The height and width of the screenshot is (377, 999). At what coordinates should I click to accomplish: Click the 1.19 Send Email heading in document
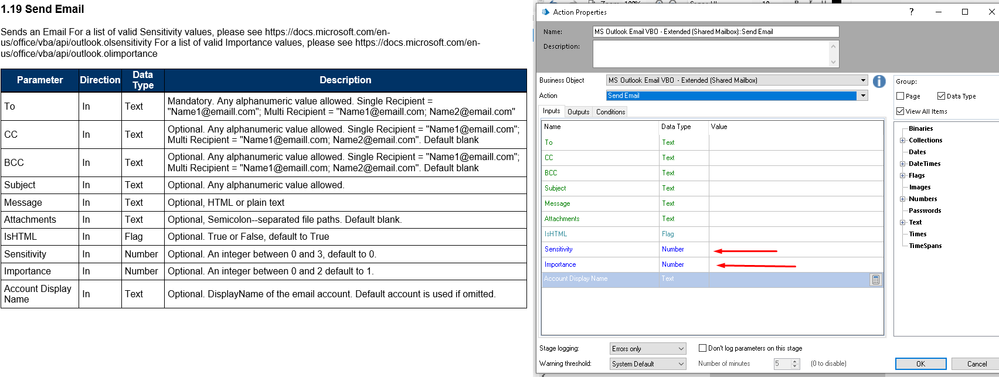(43, 10)
